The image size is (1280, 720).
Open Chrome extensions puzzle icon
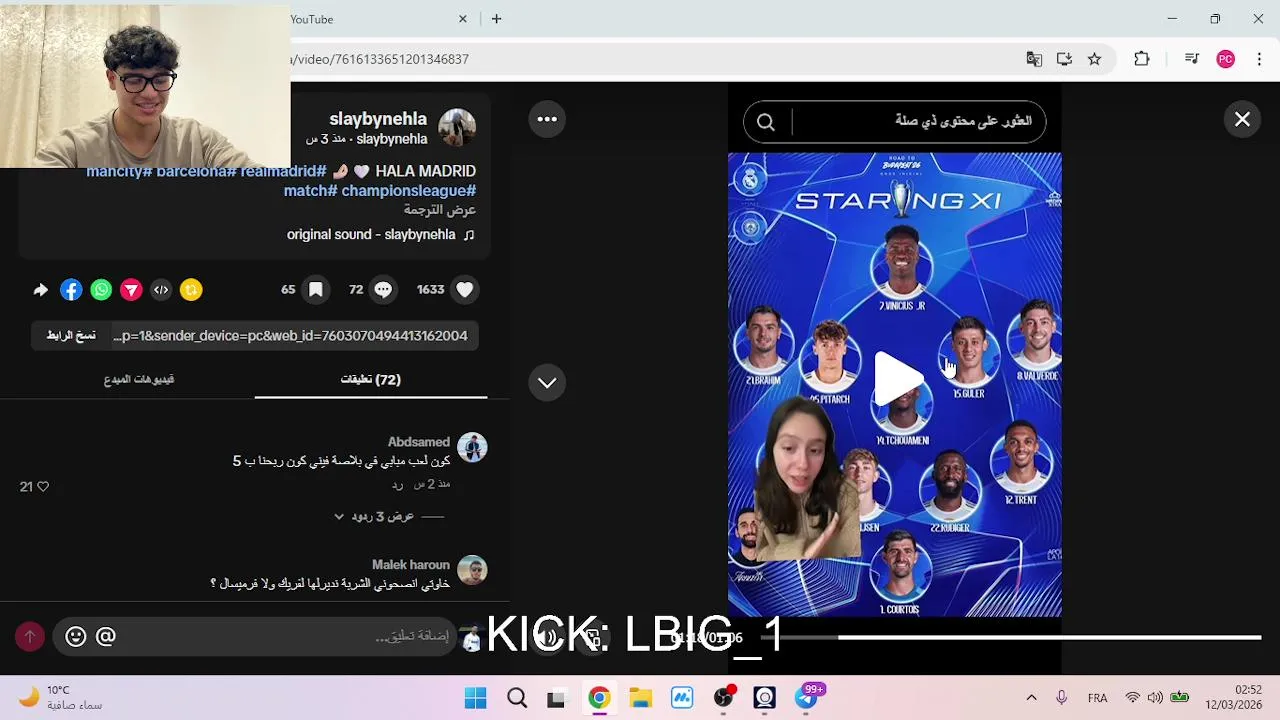(1142, 59)
